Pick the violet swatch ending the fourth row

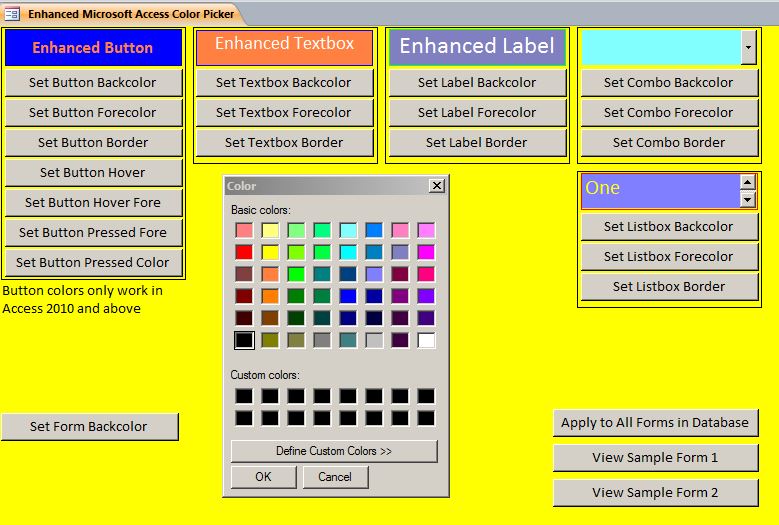pyautogui.click(x=426, y=296)
